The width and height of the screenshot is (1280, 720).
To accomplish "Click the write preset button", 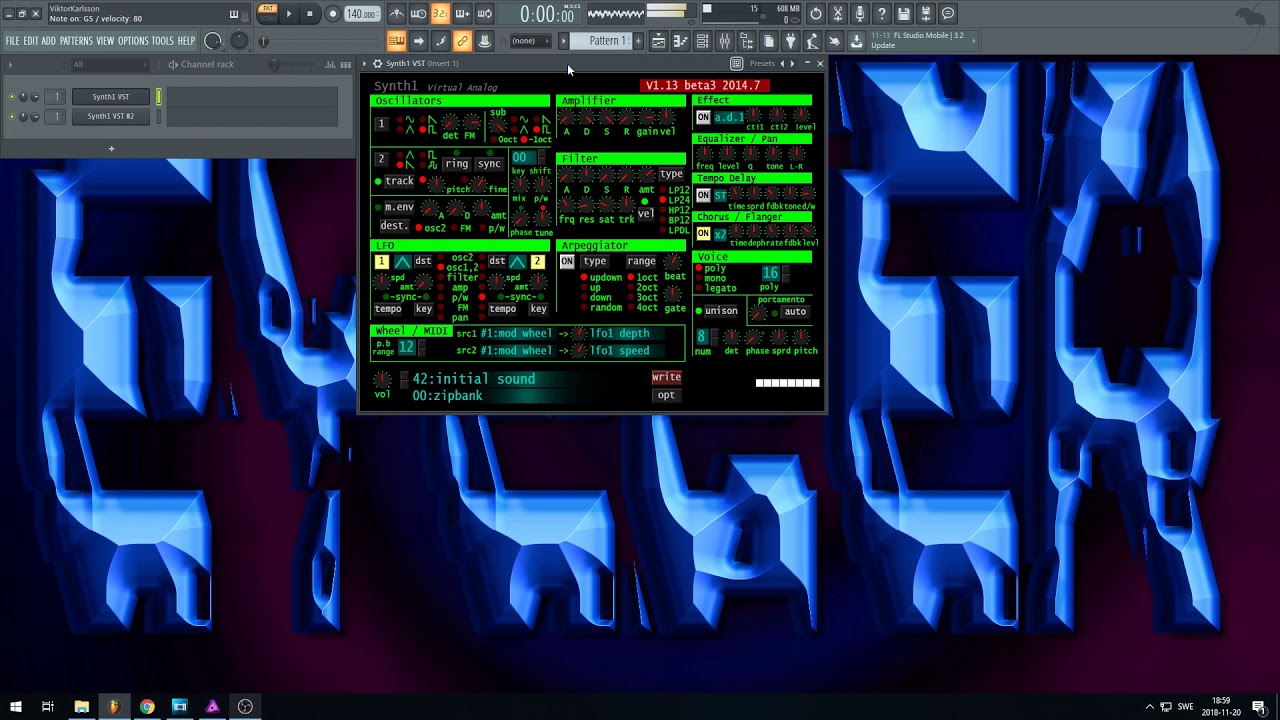I will (666, 377).
